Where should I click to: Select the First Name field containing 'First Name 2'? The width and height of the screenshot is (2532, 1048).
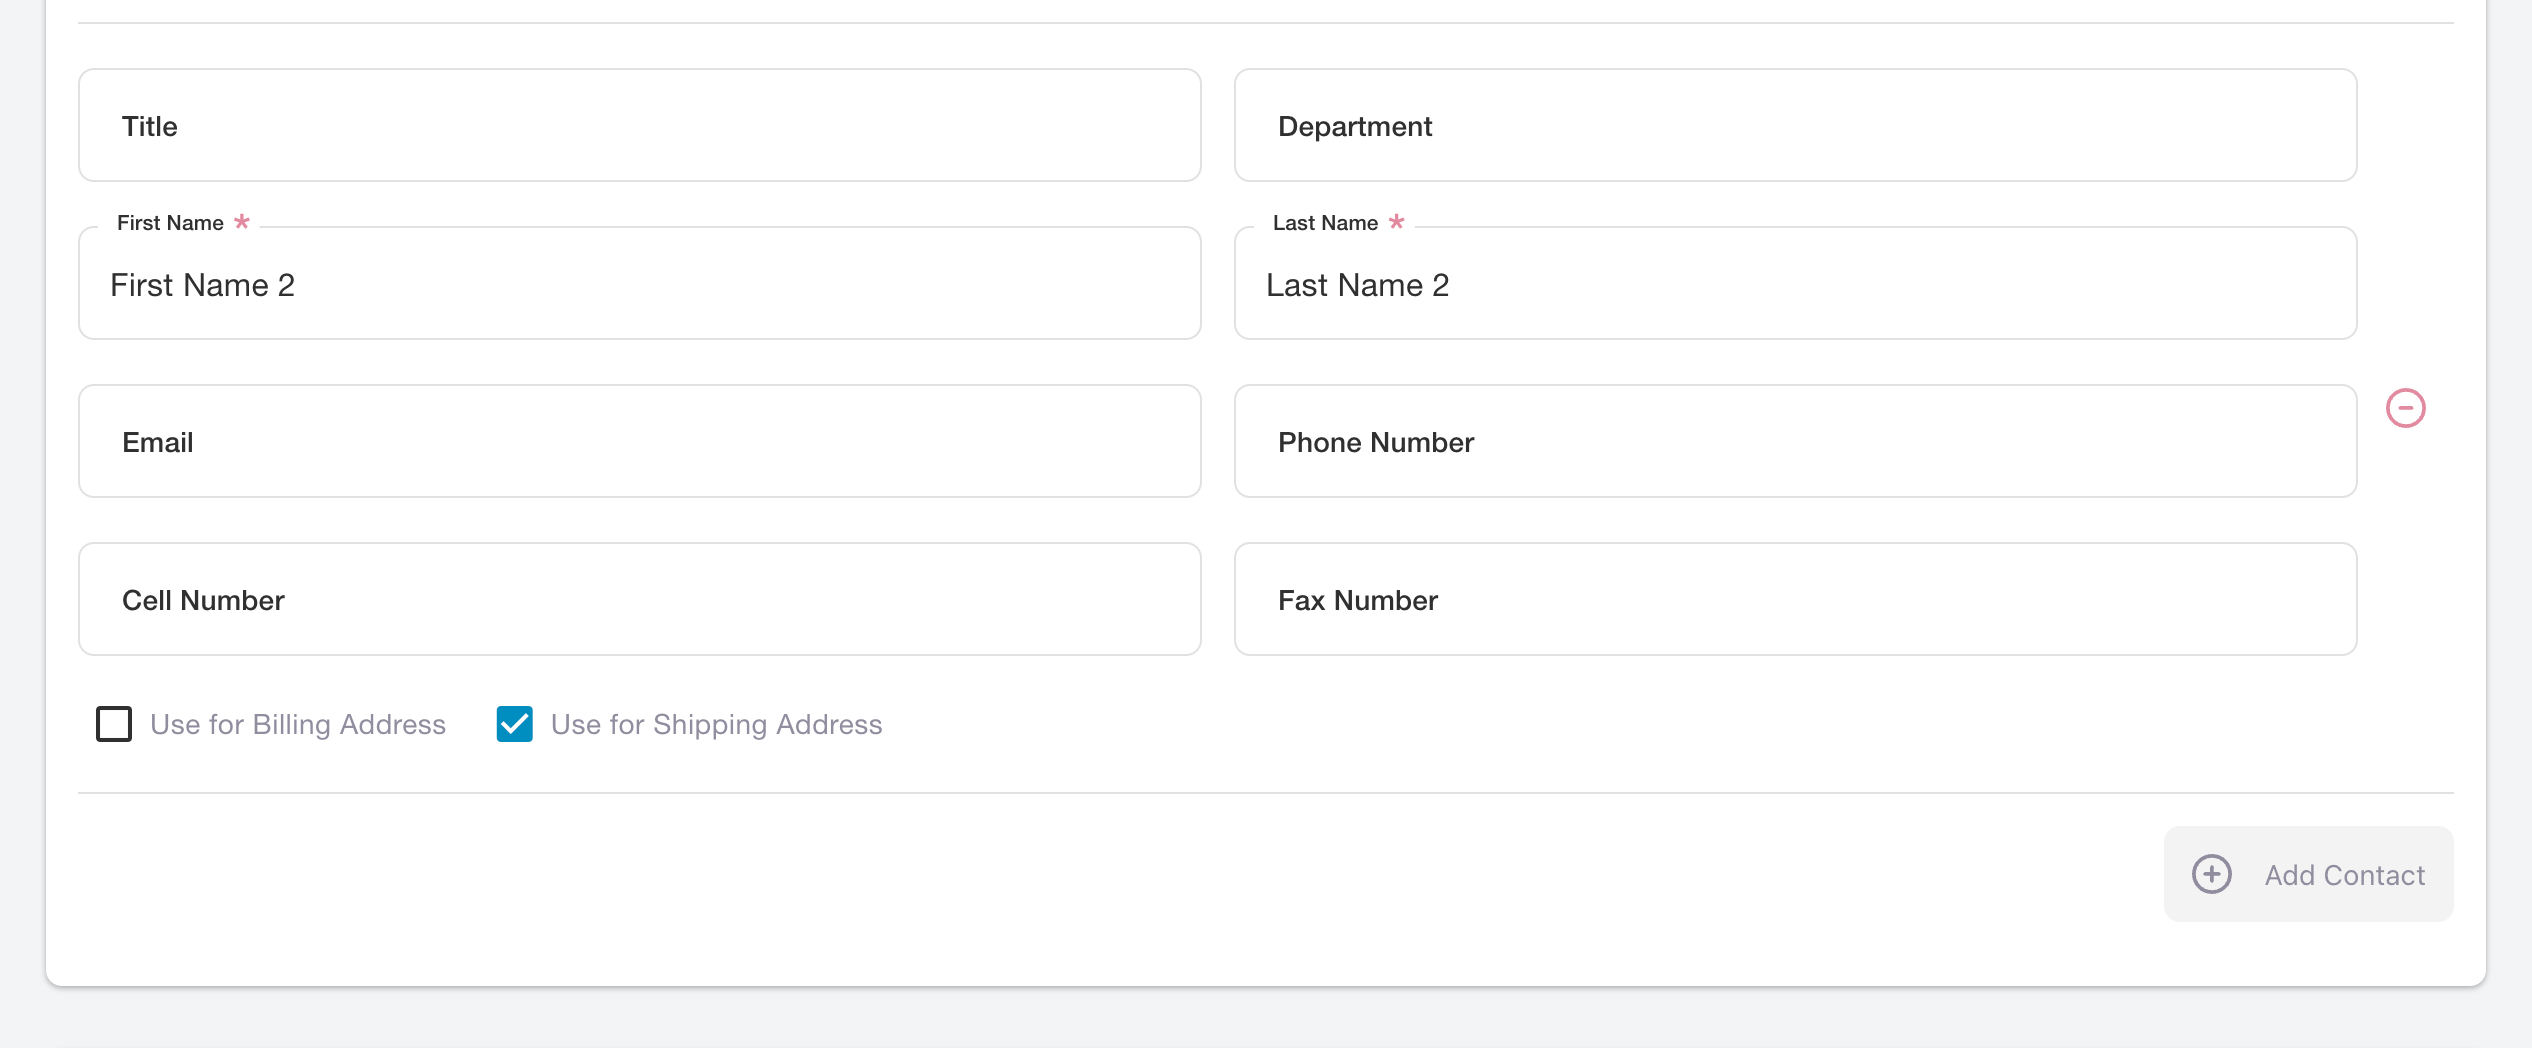(640, 285)
